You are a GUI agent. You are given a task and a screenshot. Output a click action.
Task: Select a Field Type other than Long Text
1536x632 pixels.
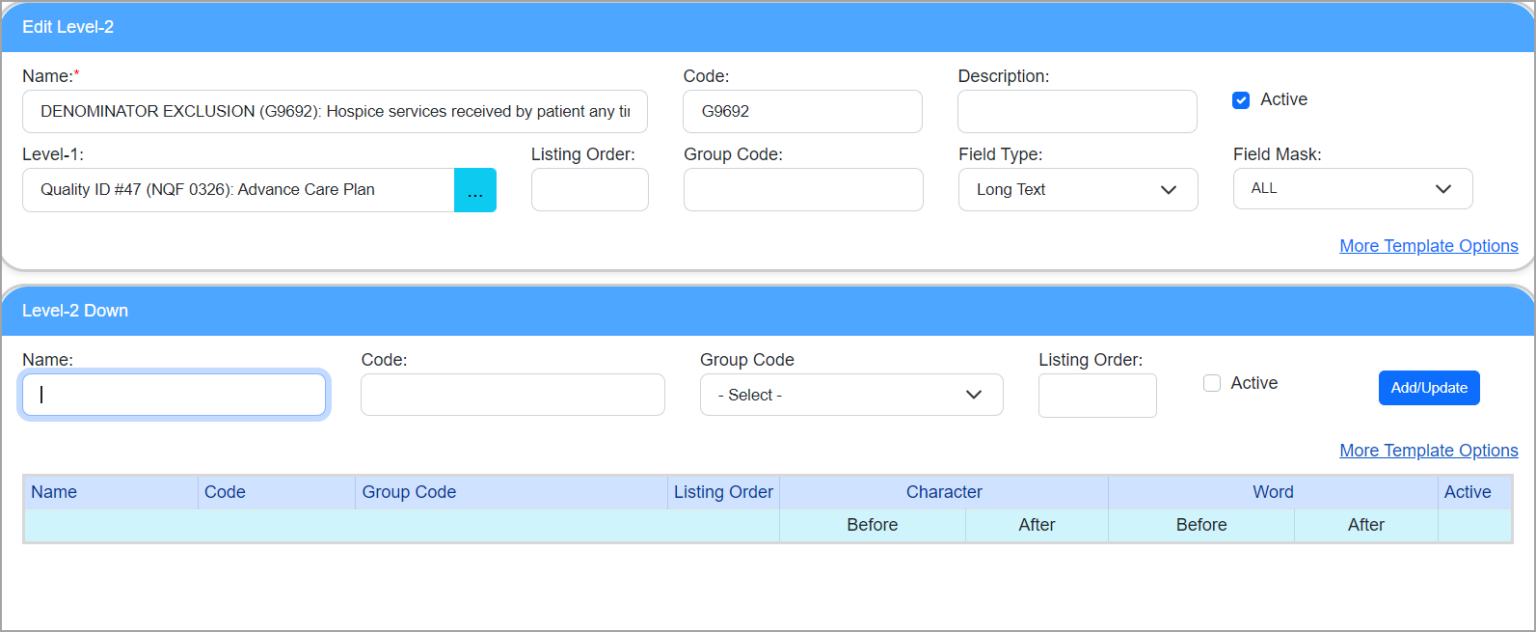click(1078, 189)
